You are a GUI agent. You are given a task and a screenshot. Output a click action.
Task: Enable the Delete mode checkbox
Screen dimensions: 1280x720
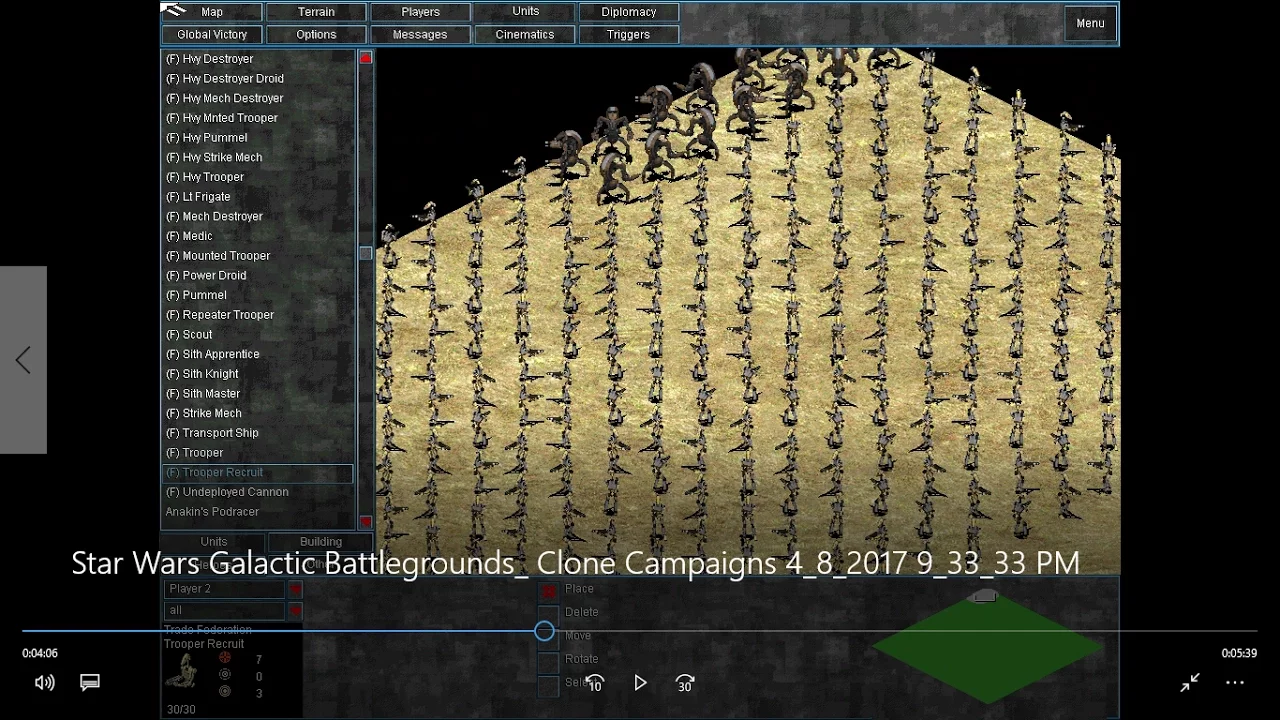point(548,612)
